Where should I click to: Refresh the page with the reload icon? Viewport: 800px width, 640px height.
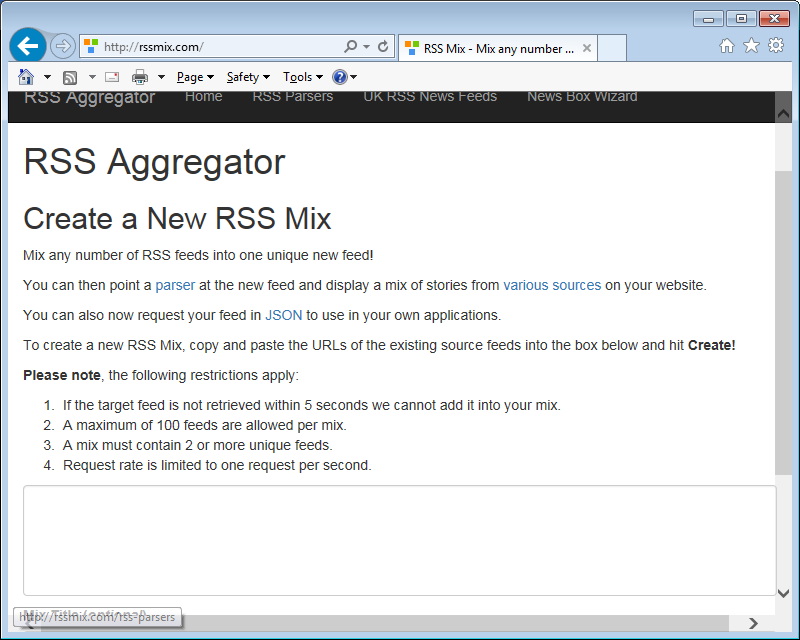click(x=383, y=47)
